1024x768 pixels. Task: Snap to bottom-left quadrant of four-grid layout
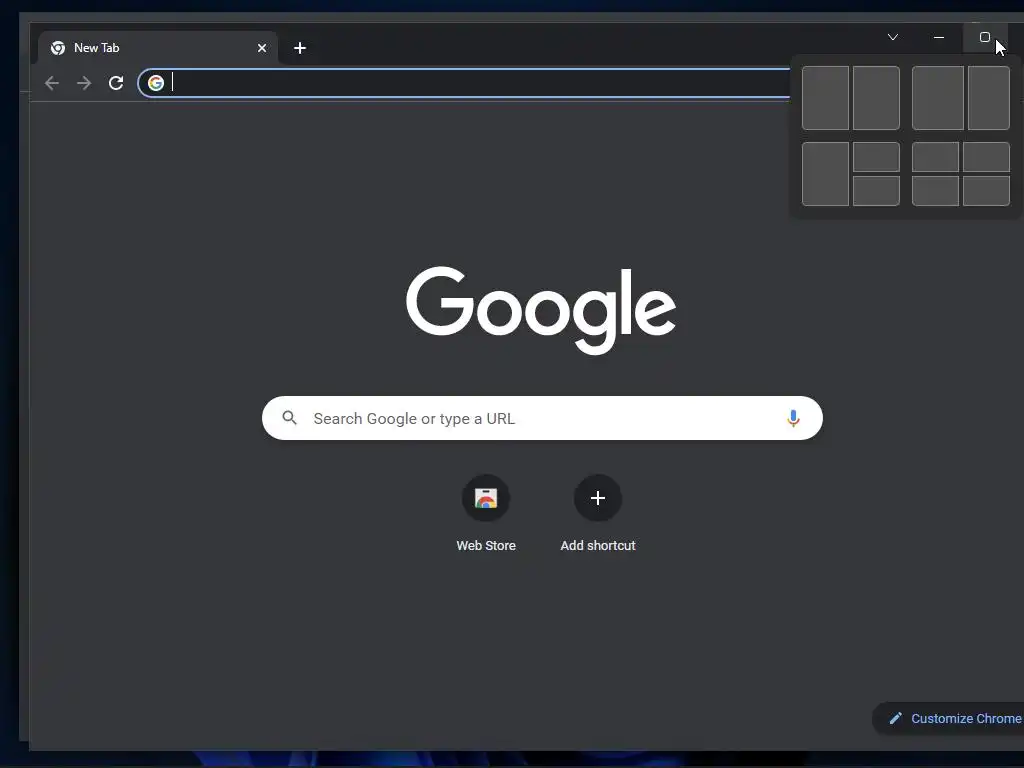click(935, 191)
